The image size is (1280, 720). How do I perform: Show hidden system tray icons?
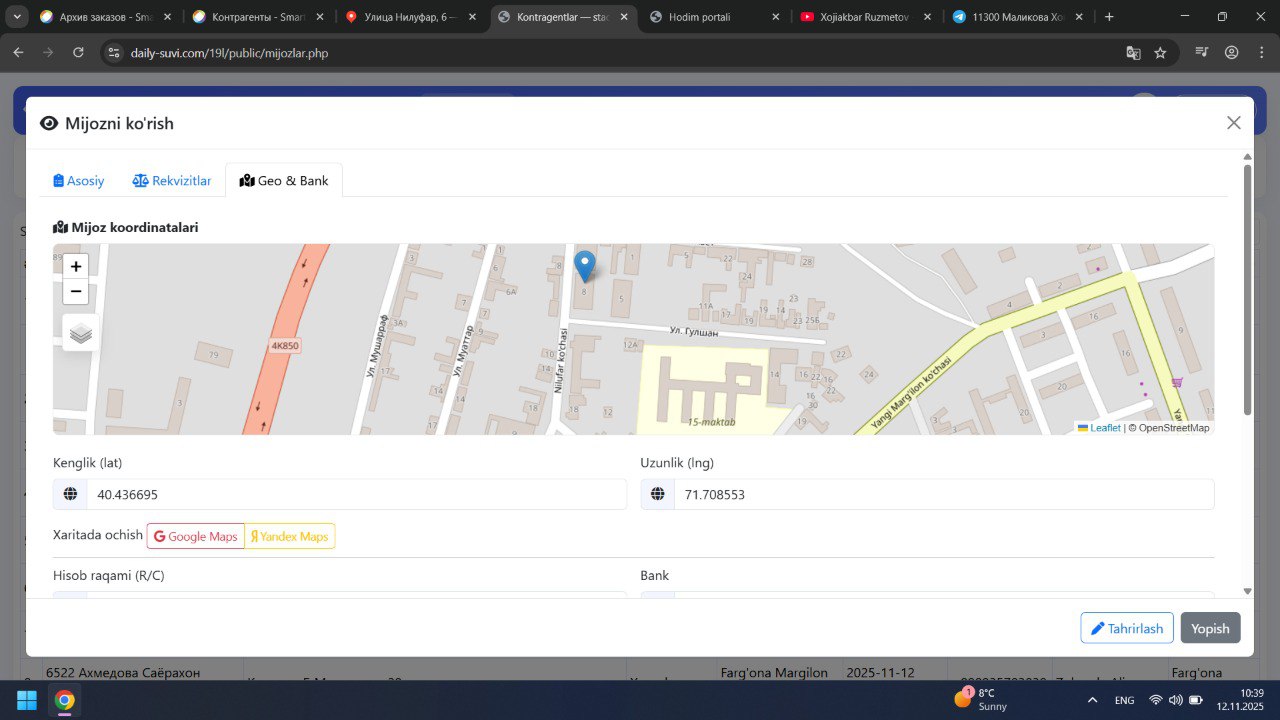1092,700
